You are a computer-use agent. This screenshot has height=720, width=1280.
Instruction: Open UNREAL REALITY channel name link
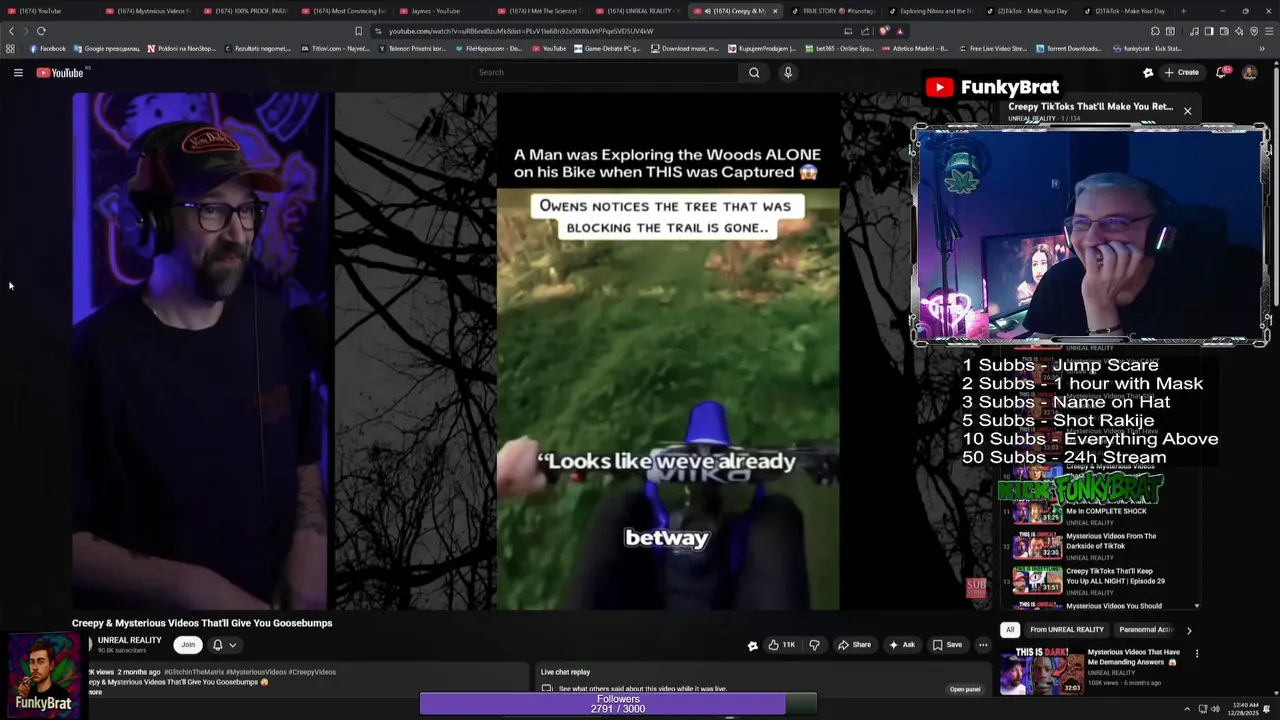coord(129,640)
